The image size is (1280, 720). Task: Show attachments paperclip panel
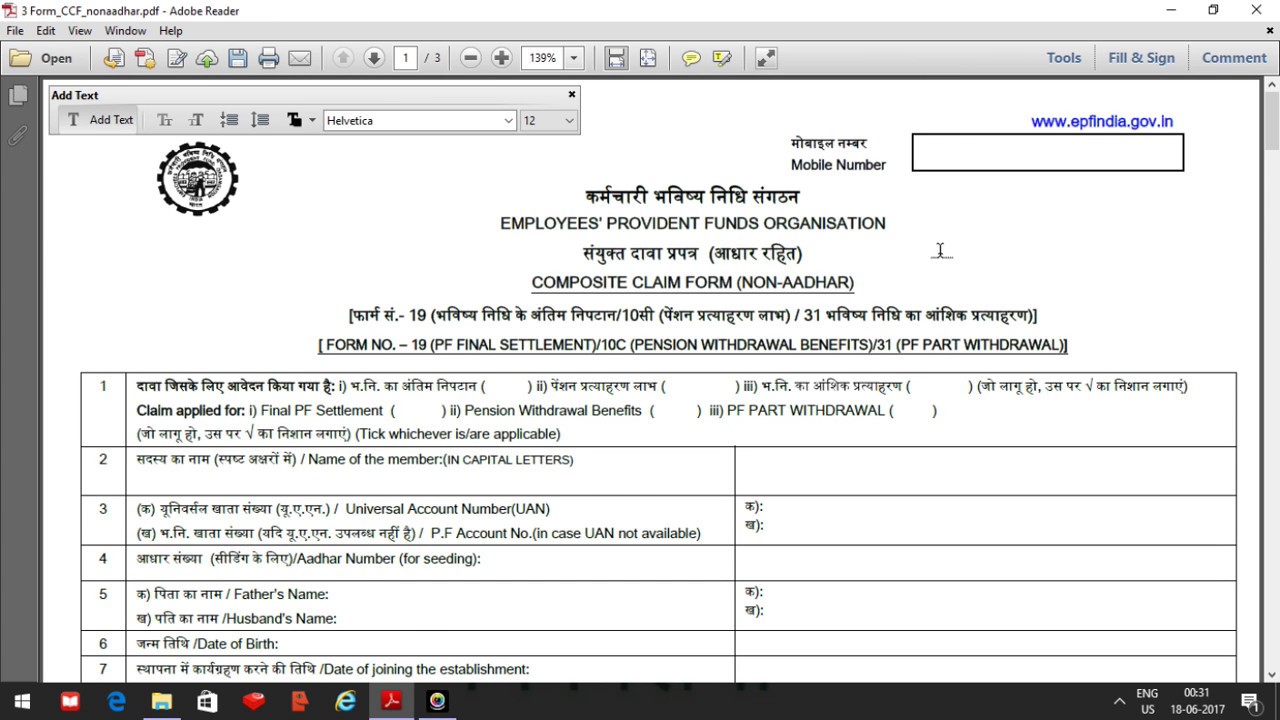pos(18,135)
